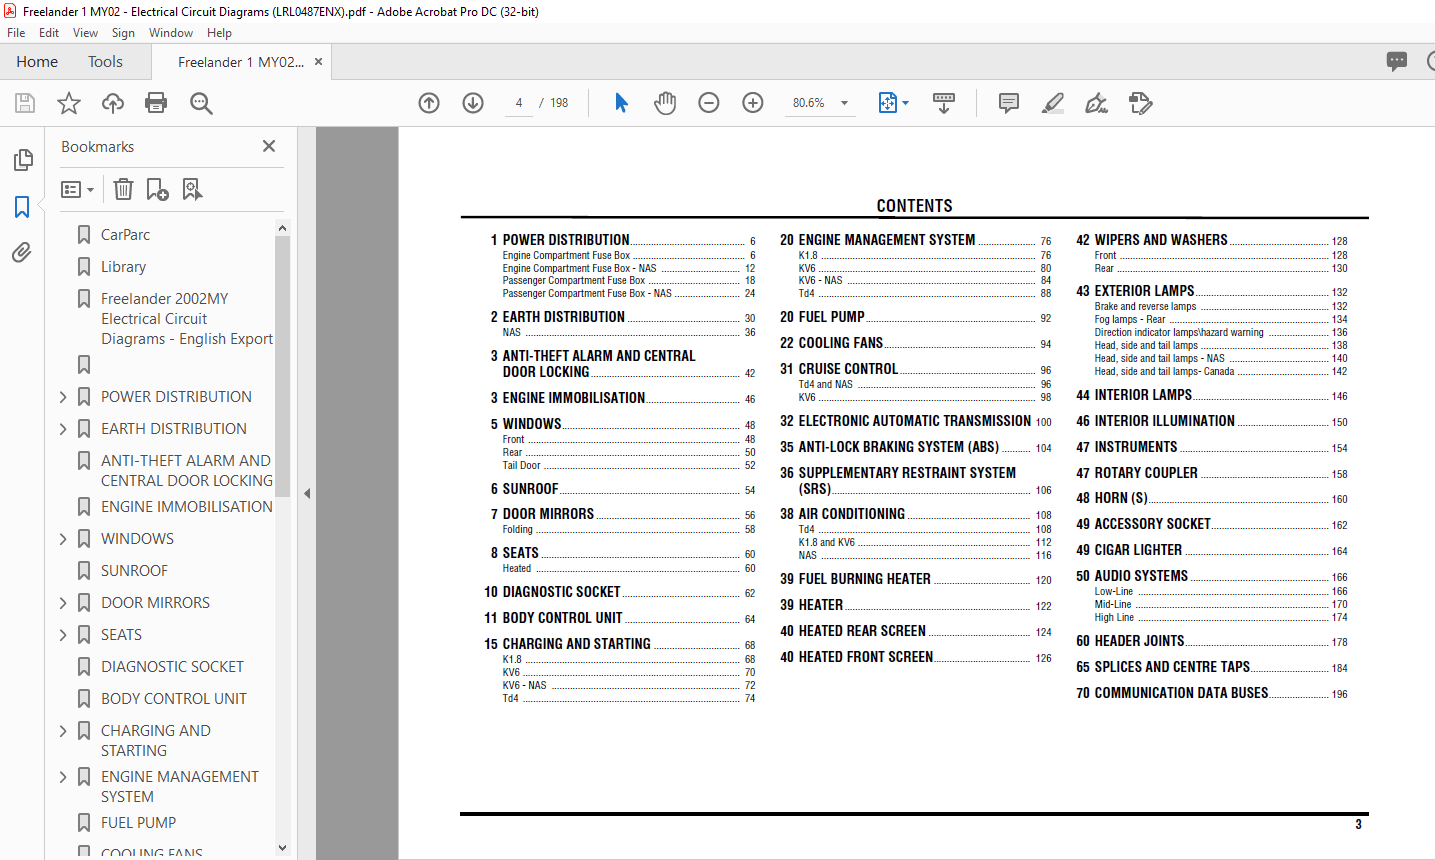Switch to Home tab
Screen dimensions: 1435x860
(x=37, y=61)
